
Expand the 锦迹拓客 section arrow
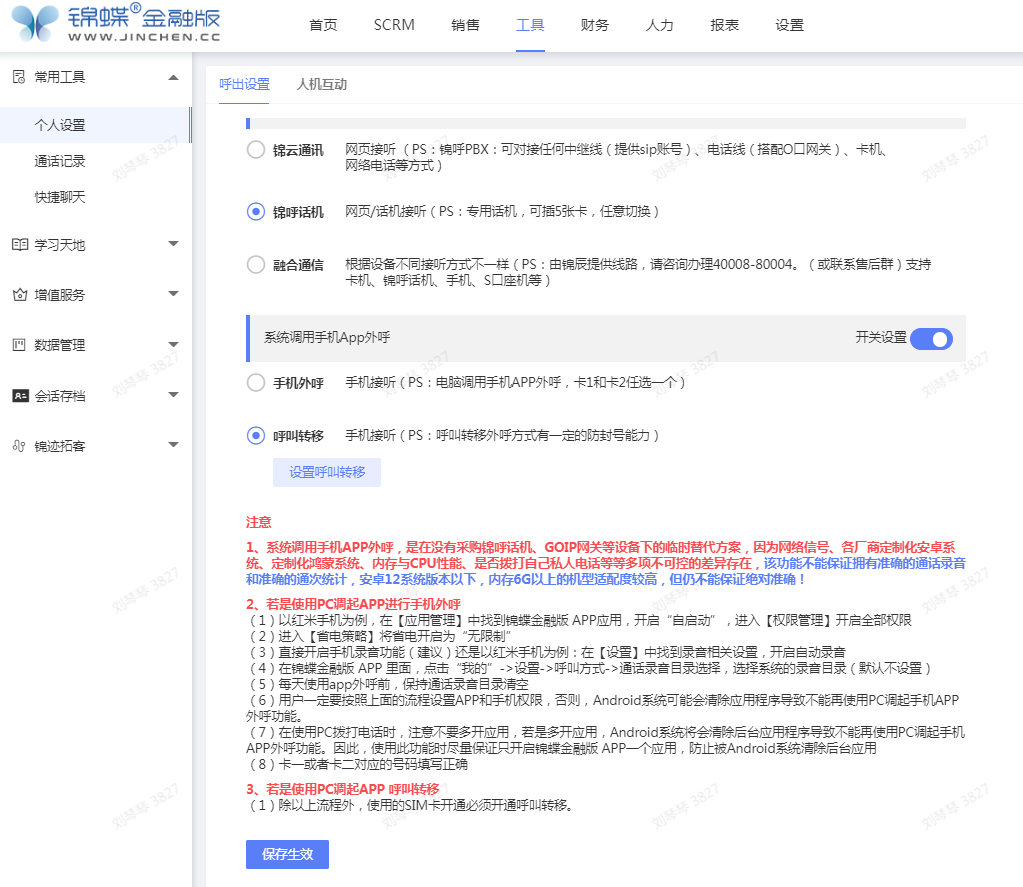point(173,445)
